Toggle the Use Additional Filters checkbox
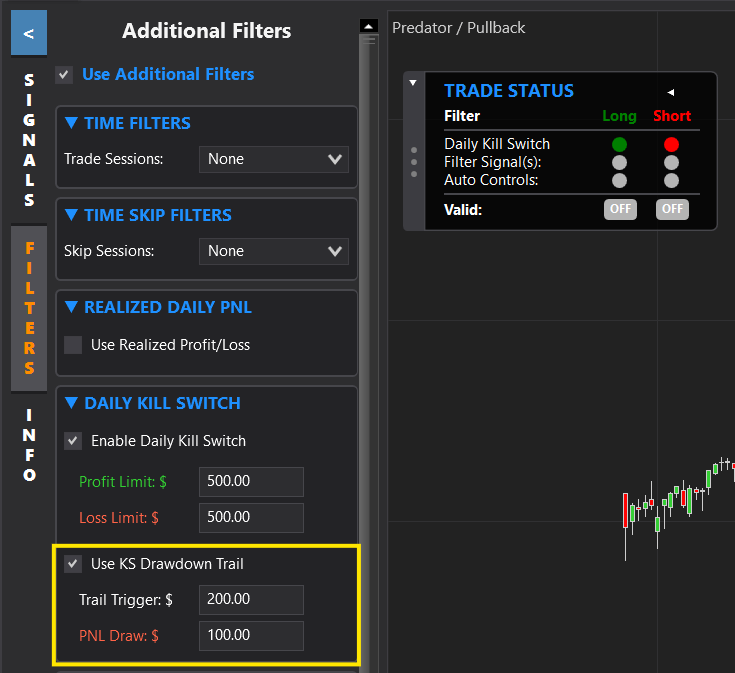 pos(65,75)
